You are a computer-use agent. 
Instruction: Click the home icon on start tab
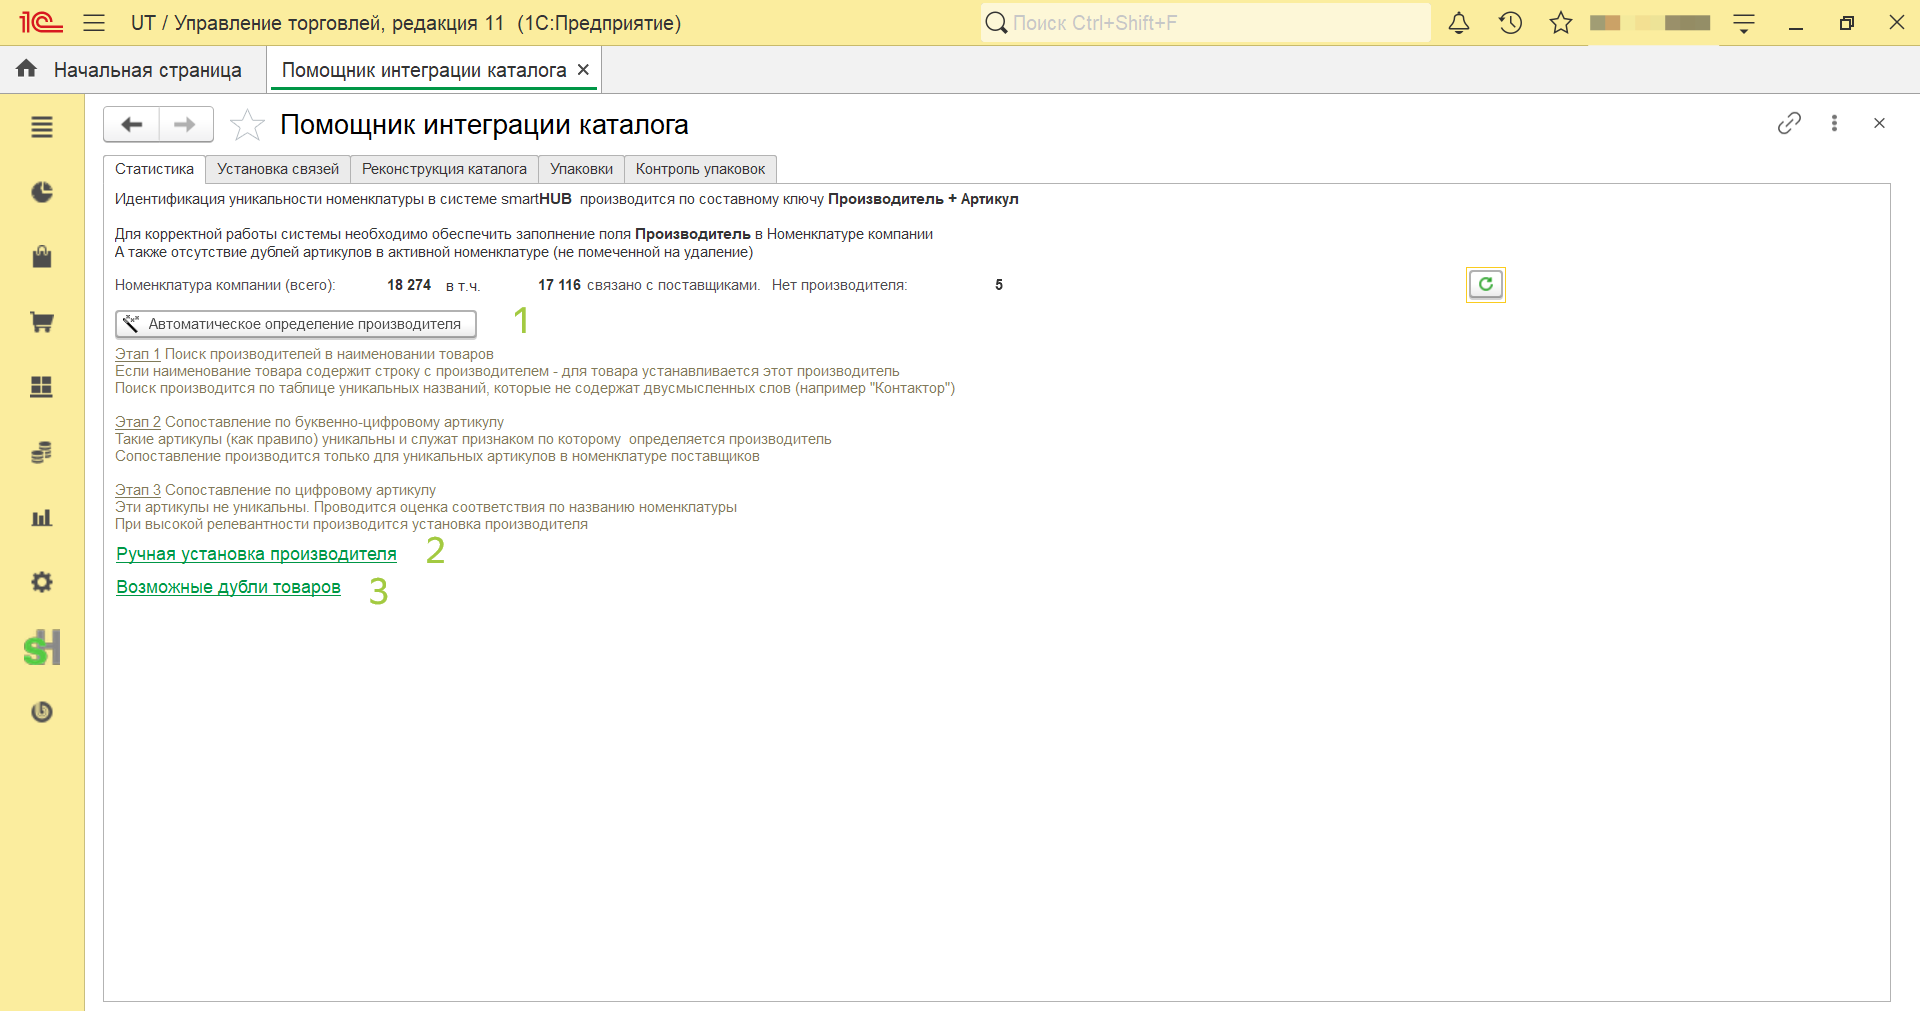coord(27,68)
